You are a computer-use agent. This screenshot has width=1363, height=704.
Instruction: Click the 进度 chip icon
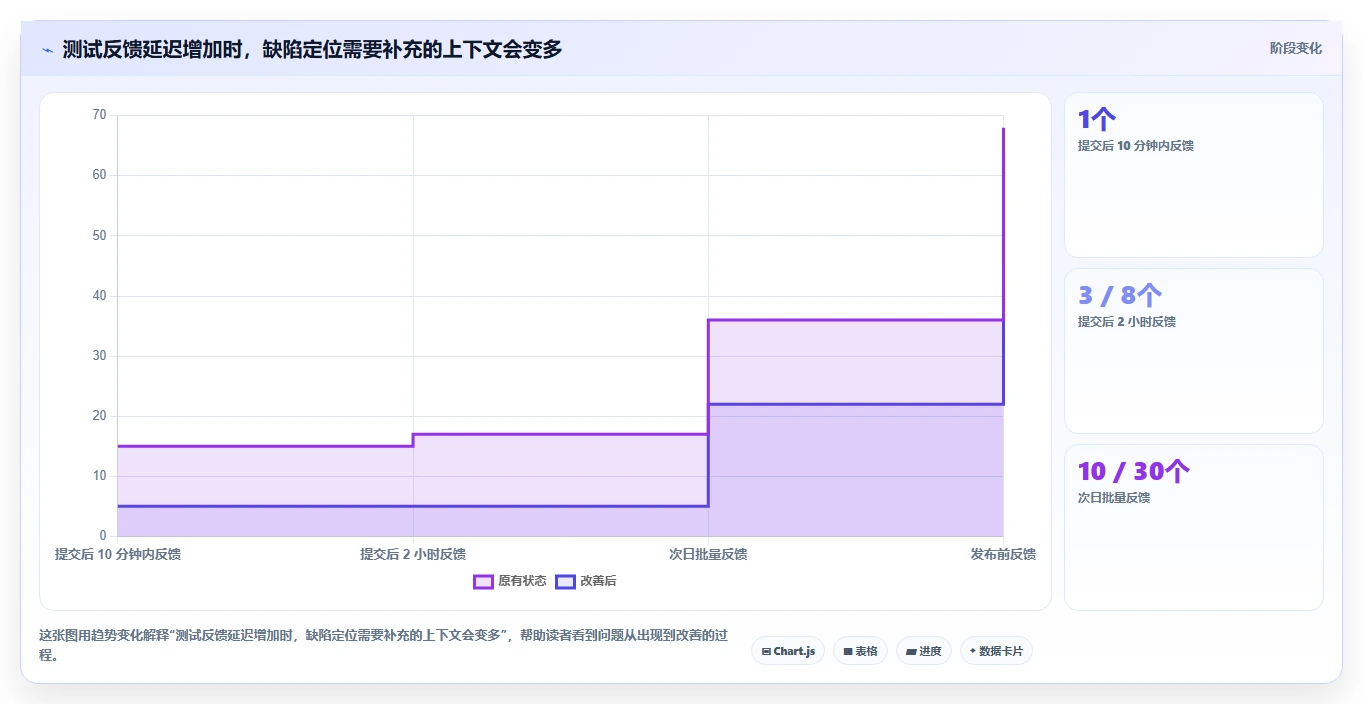pos(911,651)
